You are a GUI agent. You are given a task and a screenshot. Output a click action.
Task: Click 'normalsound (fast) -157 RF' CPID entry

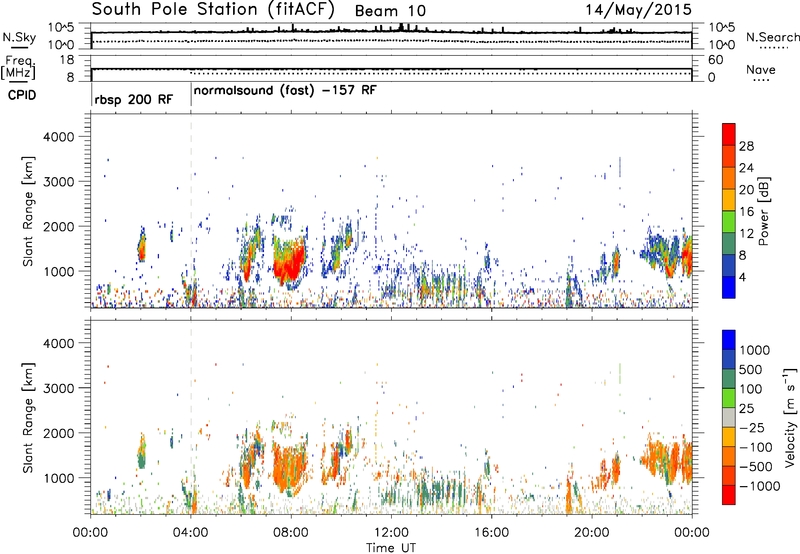(x=285, y=91)
